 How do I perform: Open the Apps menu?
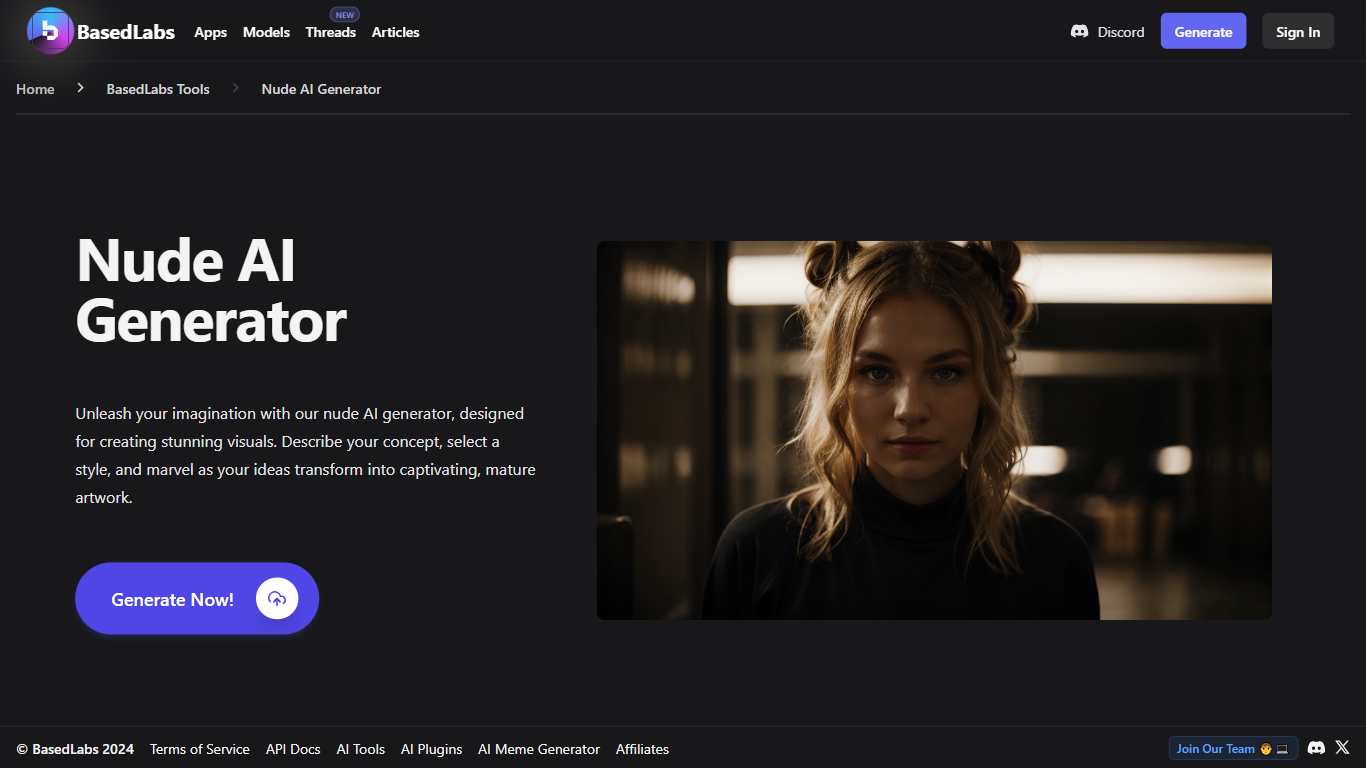tap(210, 32)
